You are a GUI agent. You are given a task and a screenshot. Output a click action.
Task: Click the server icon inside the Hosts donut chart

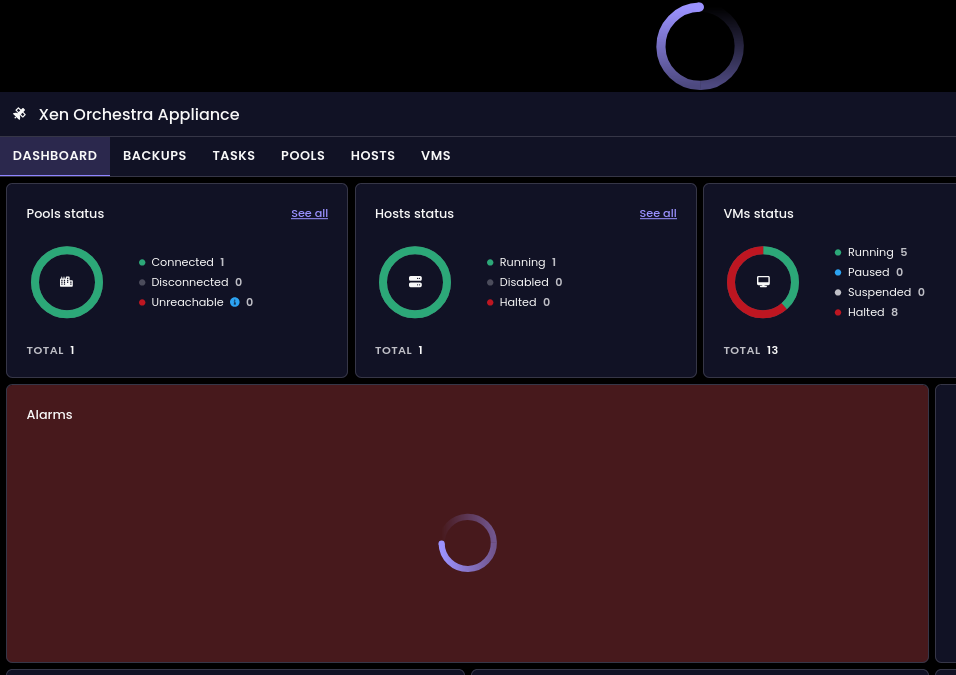pyautogui.click(x=415, y=282)
